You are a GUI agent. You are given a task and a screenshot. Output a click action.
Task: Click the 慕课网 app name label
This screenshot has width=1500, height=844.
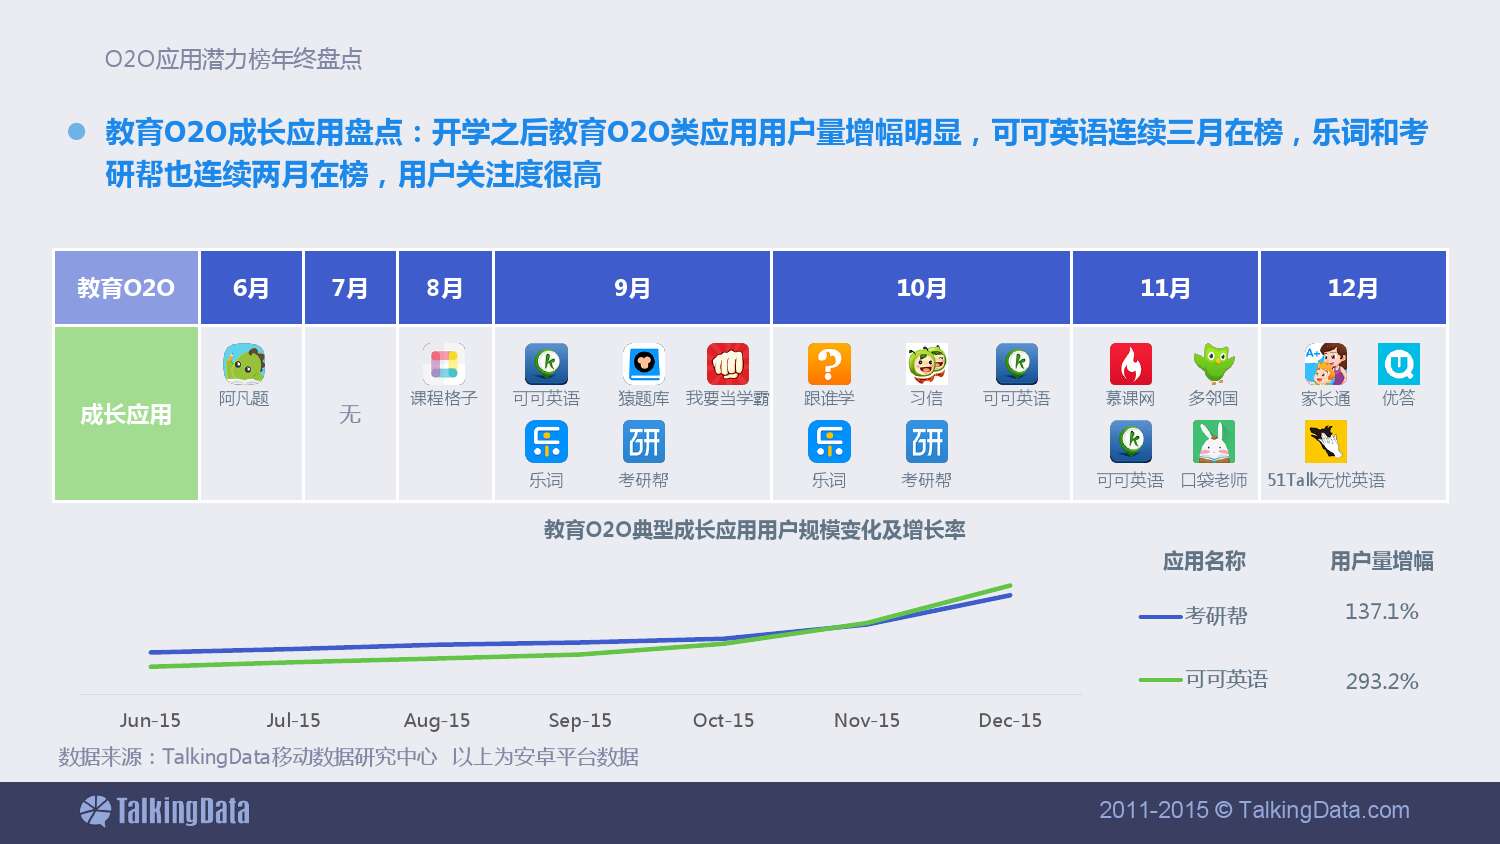pos(1130,398)
